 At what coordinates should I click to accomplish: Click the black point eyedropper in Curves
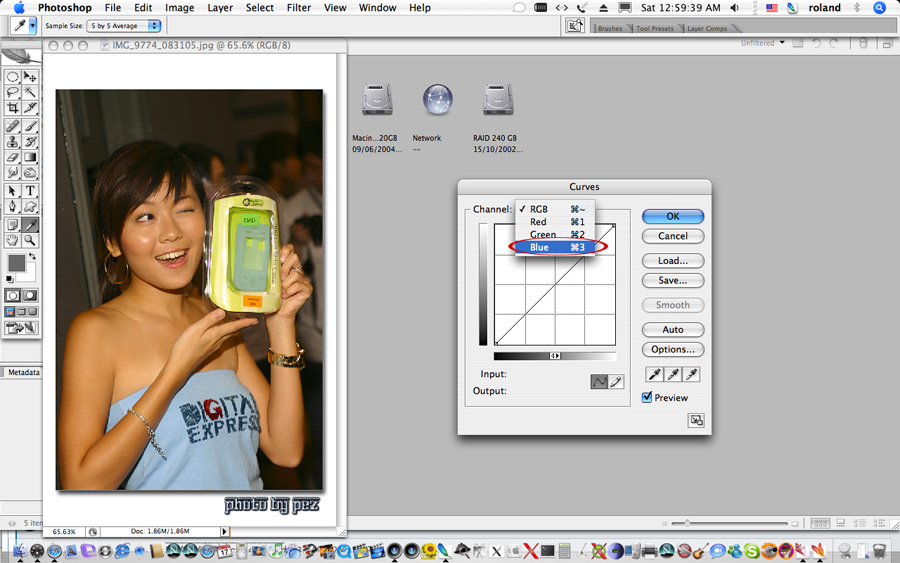coord(655,374)
